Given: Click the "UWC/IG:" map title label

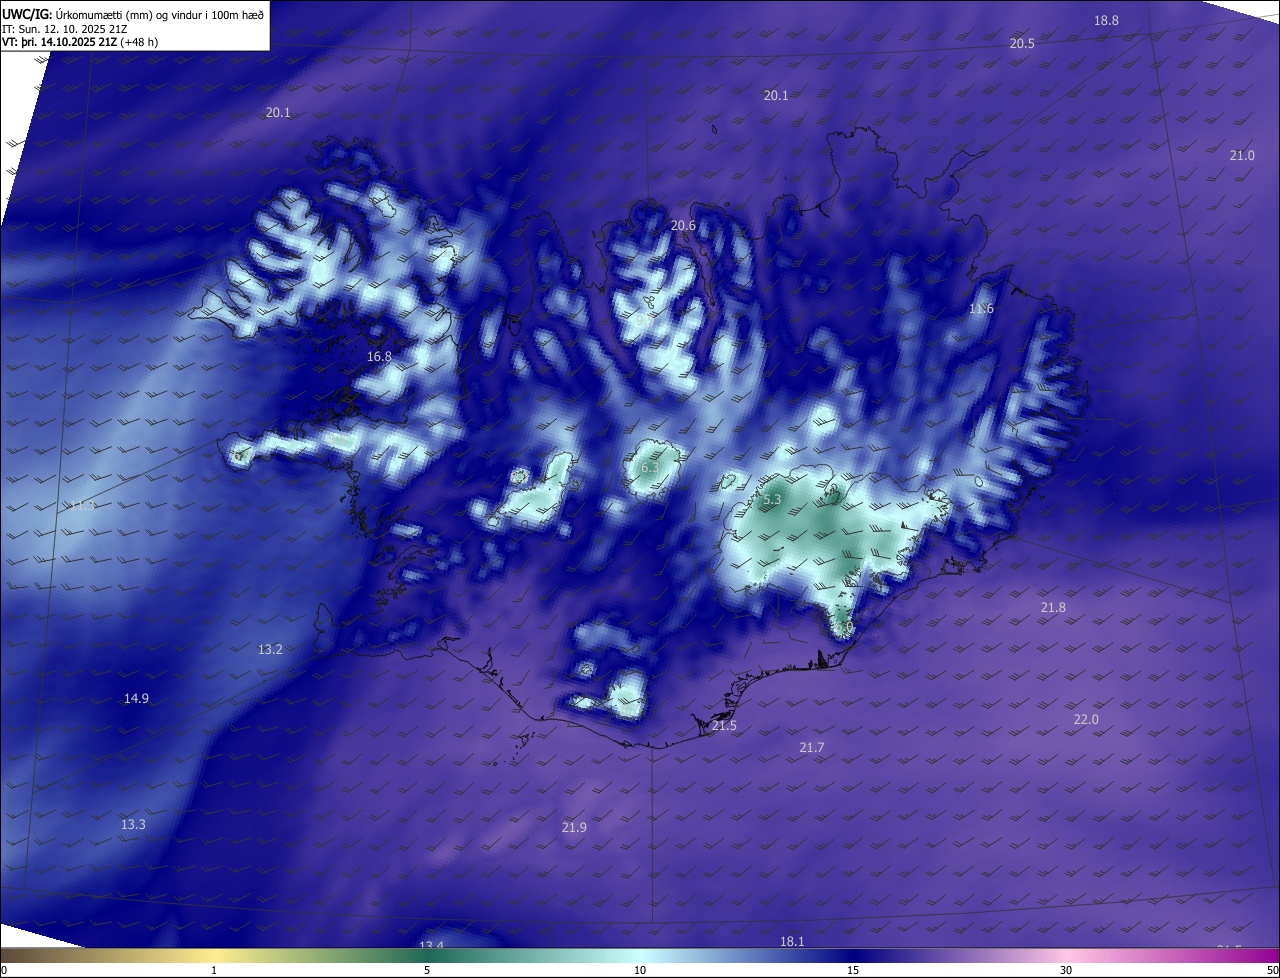Looking at the screenshot, I should pos(27,15).
